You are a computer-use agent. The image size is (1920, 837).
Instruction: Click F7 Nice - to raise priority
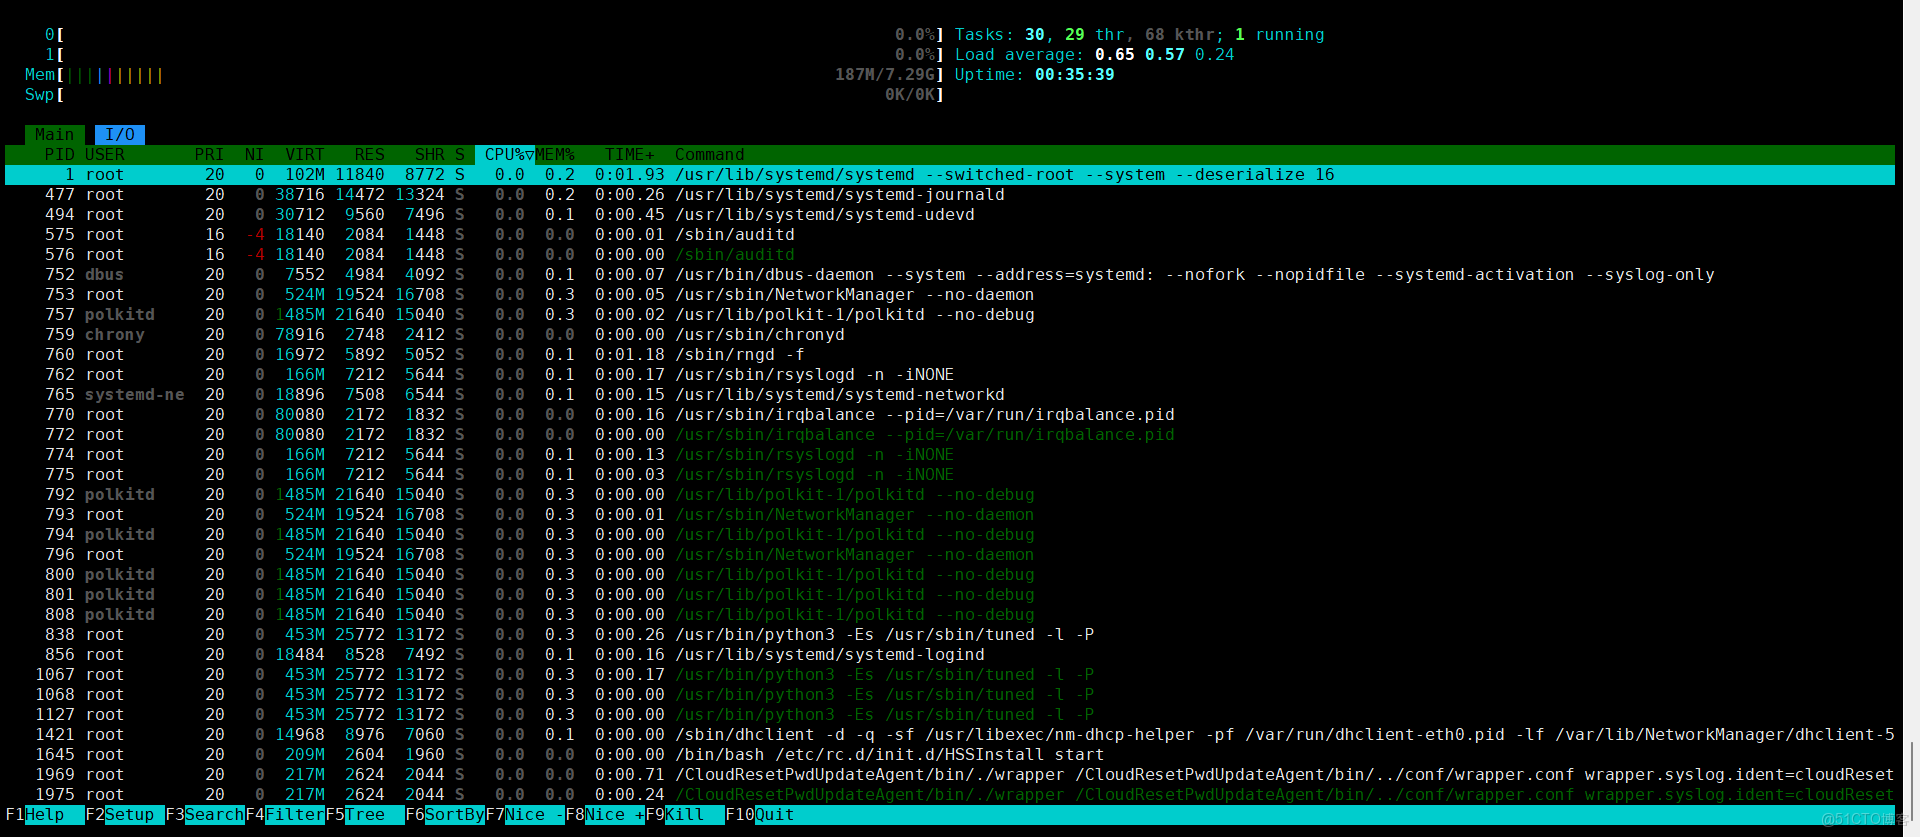(x=525, y=815)
